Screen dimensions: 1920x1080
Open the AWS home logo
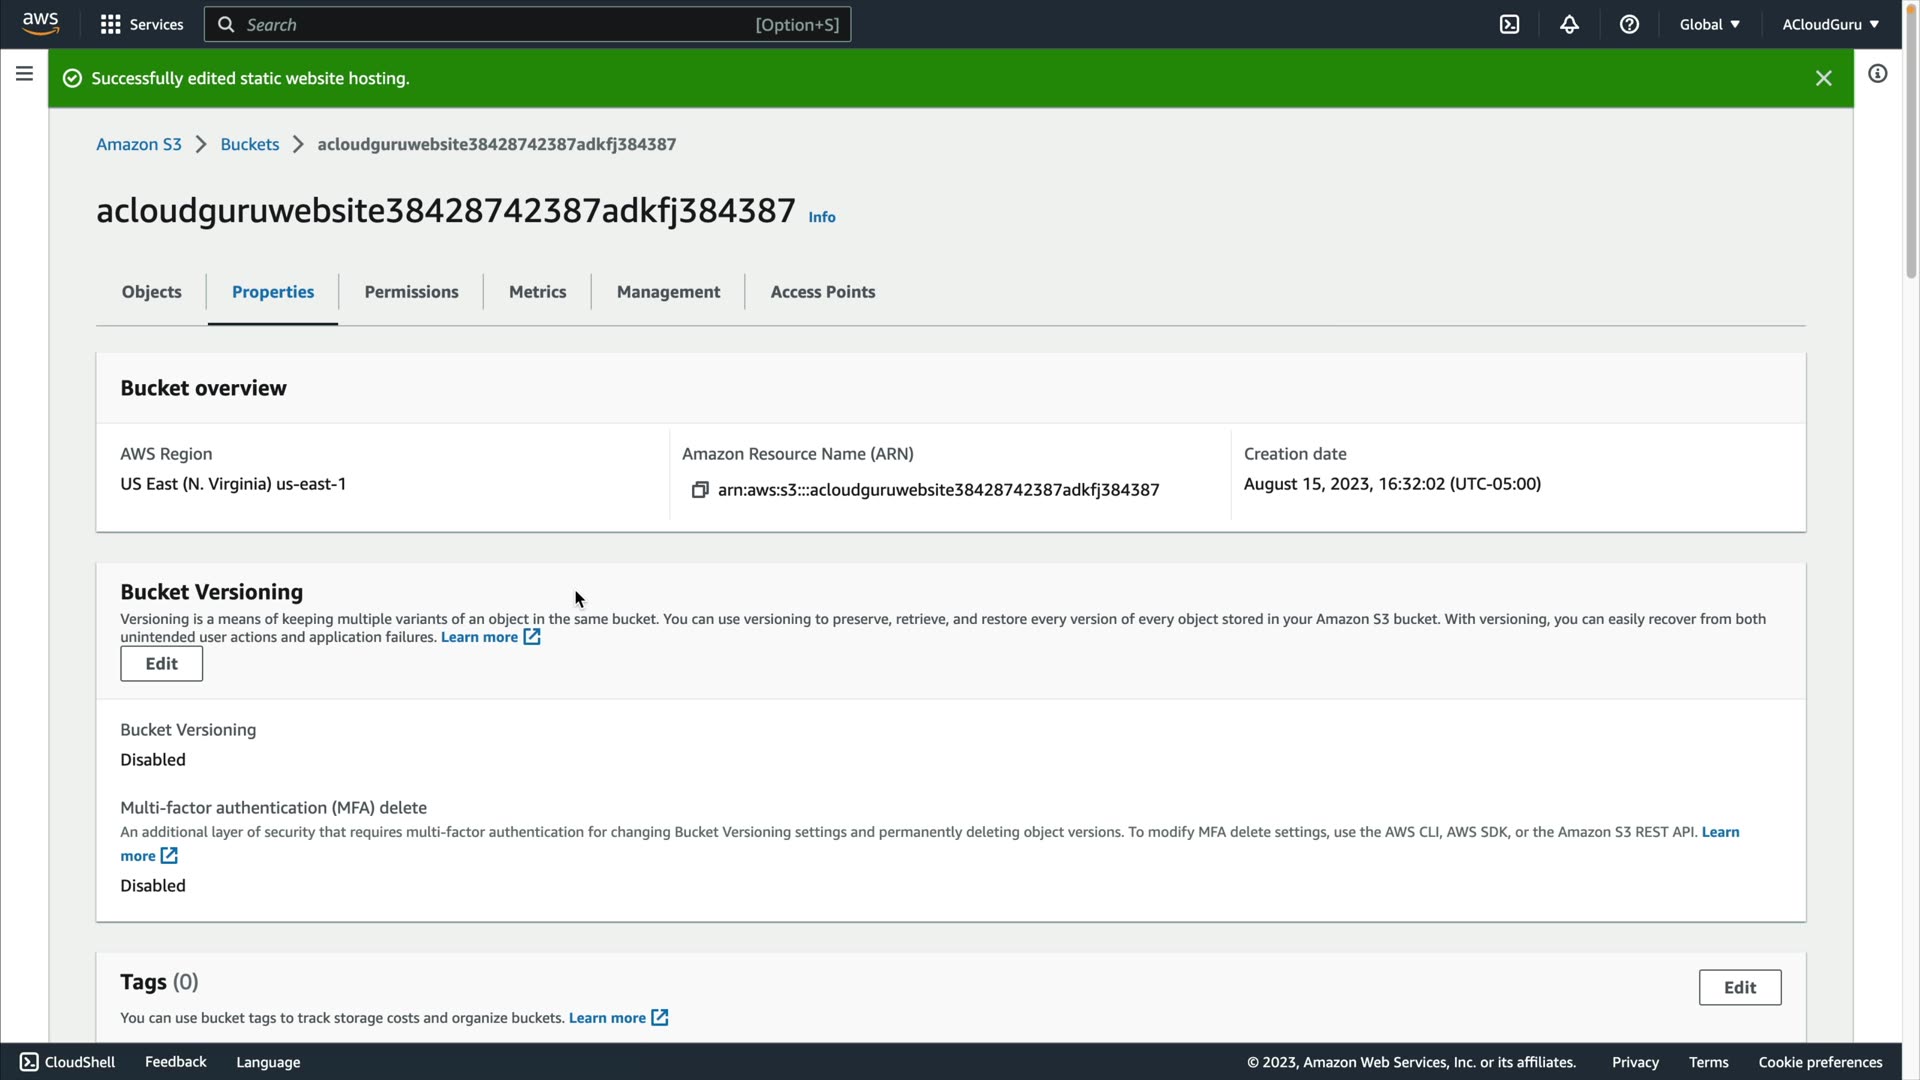tap(40, 24)
